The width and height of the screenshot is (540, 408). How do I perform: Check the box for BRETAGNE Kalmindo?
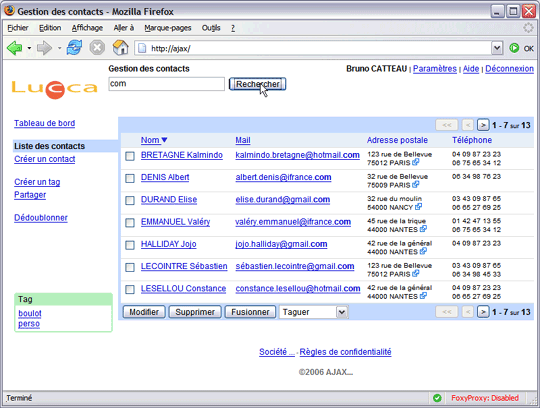(130, 156)
